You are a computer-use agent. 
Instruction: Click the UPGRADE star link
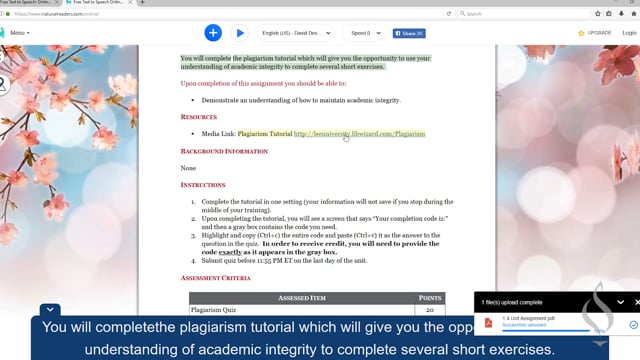tap(595, 33)
